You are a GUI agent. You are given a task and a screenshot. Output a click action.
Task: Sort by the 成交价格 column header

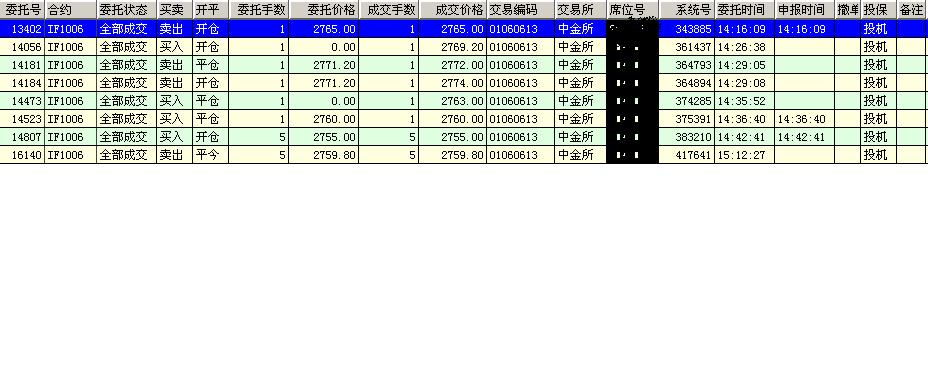pos(452,10)
